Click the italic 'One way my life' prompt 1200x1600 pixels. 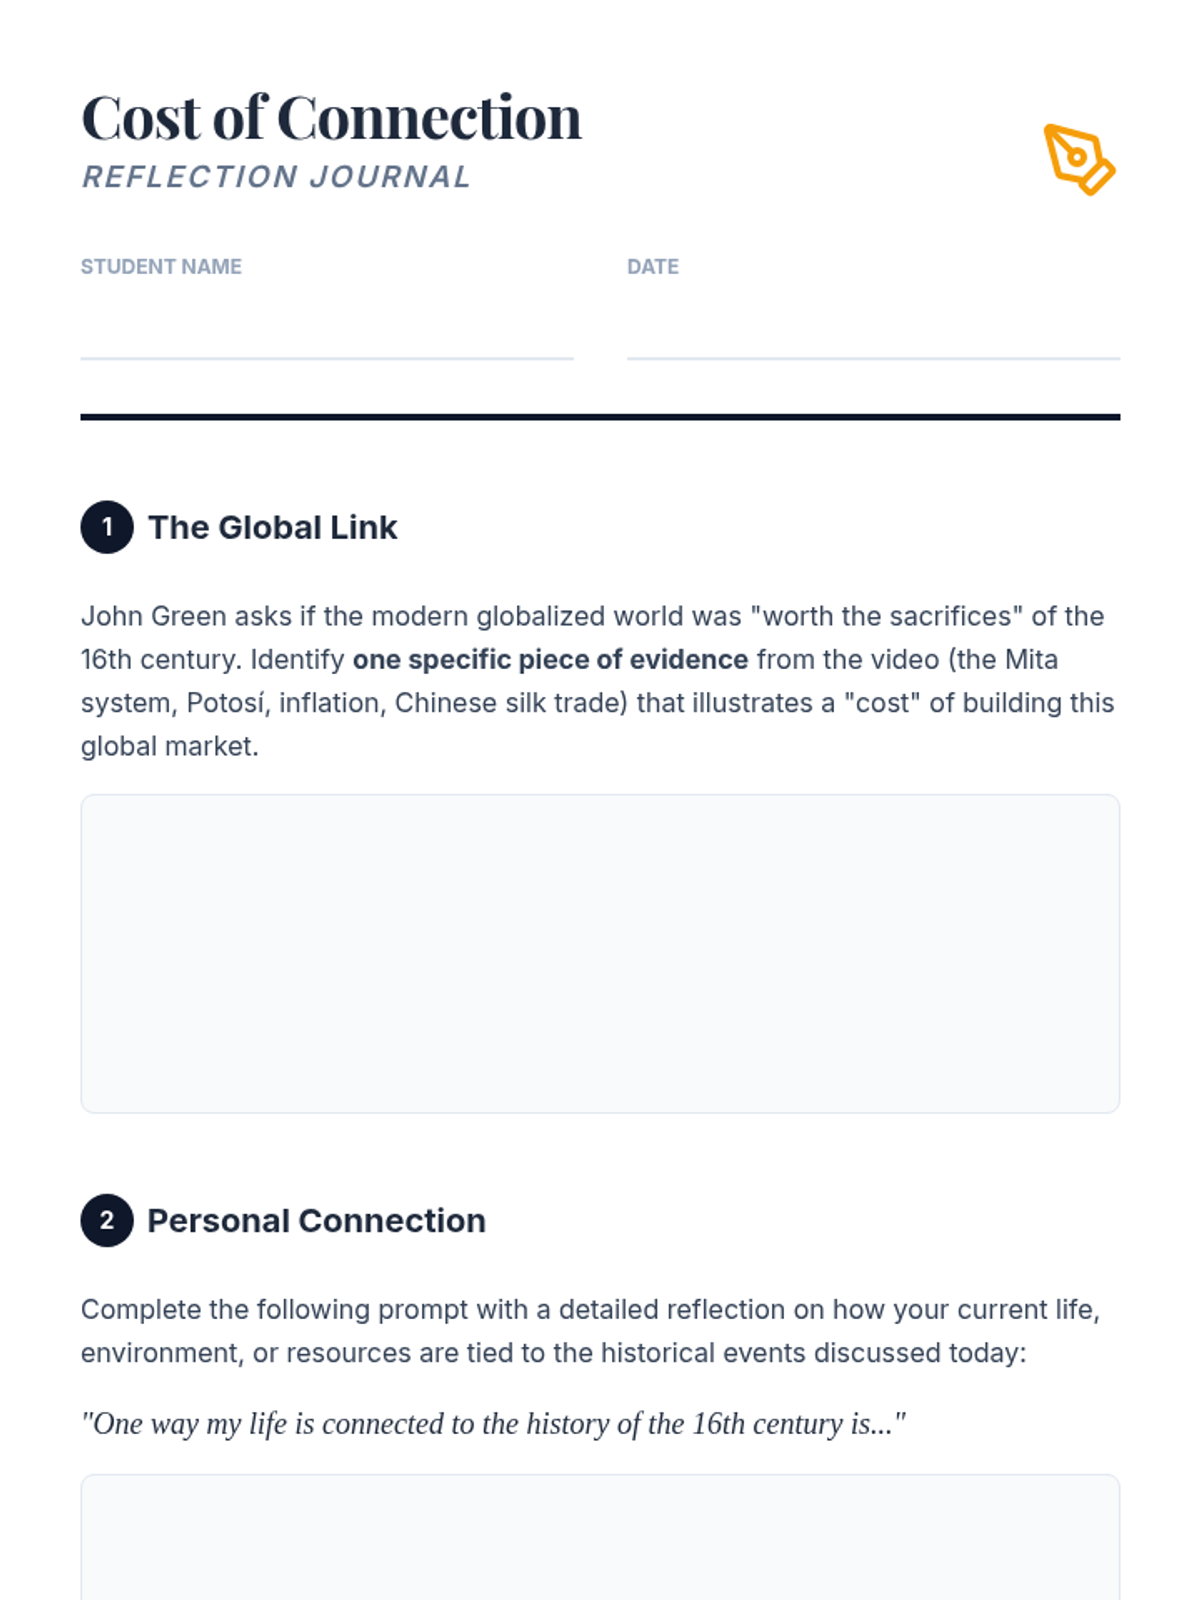493,1423
